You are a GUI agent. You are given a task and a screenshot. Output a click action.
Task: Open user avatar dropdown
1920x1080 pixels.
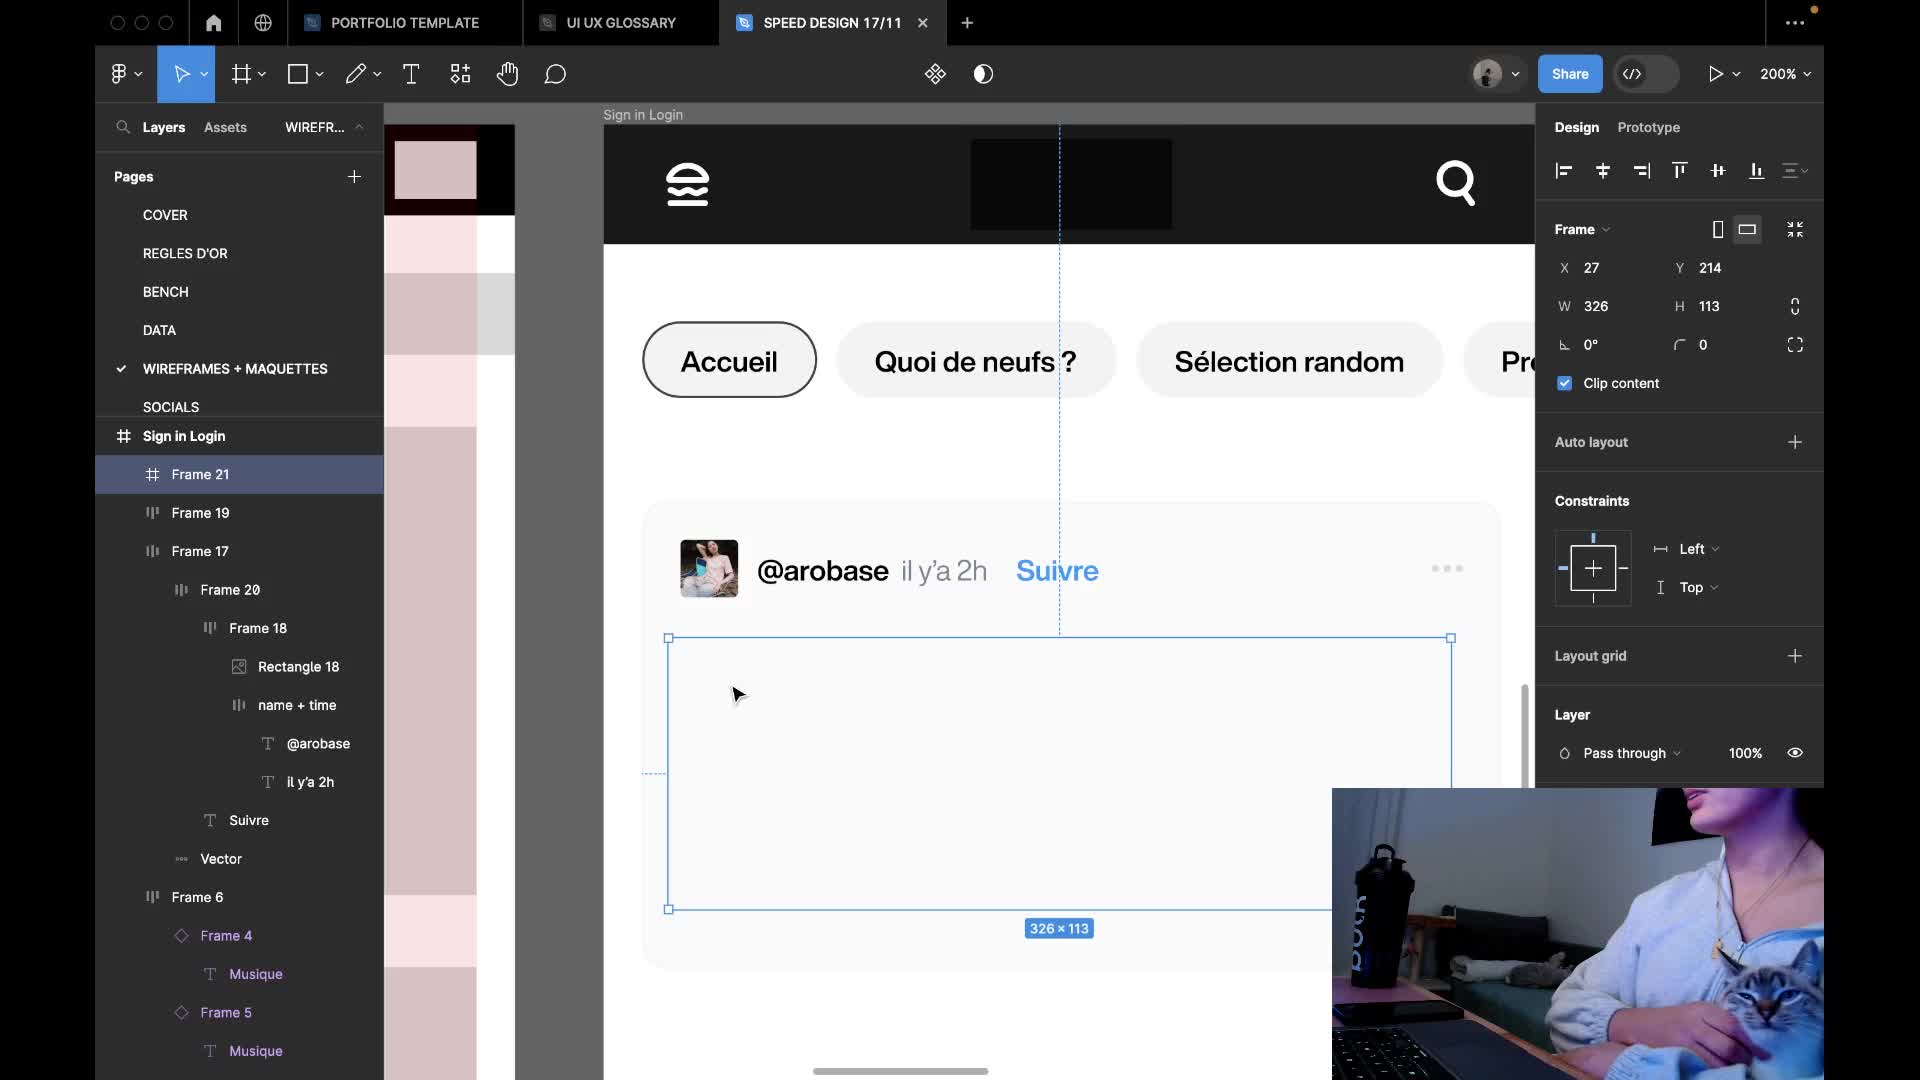tap(1496, 74)
